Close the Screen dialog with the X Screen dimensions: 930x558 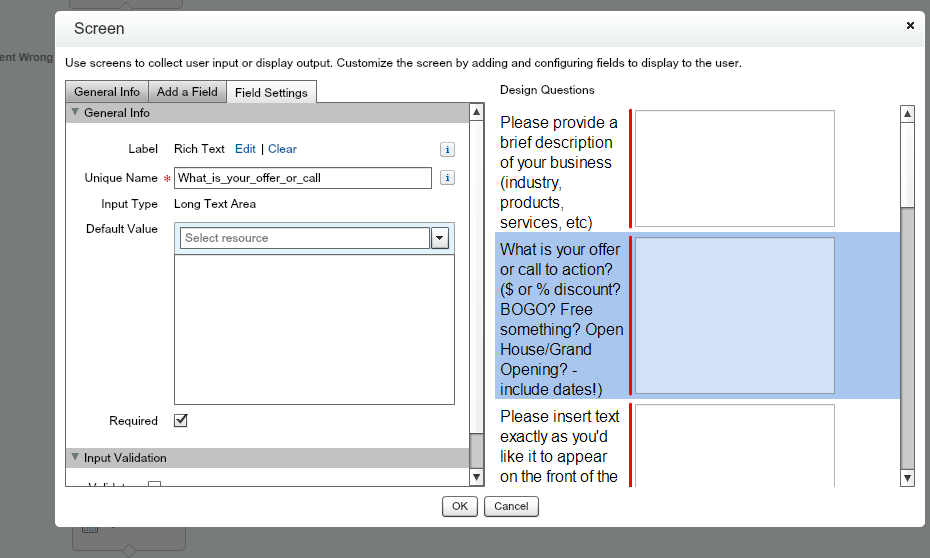(x=910, y=26)
